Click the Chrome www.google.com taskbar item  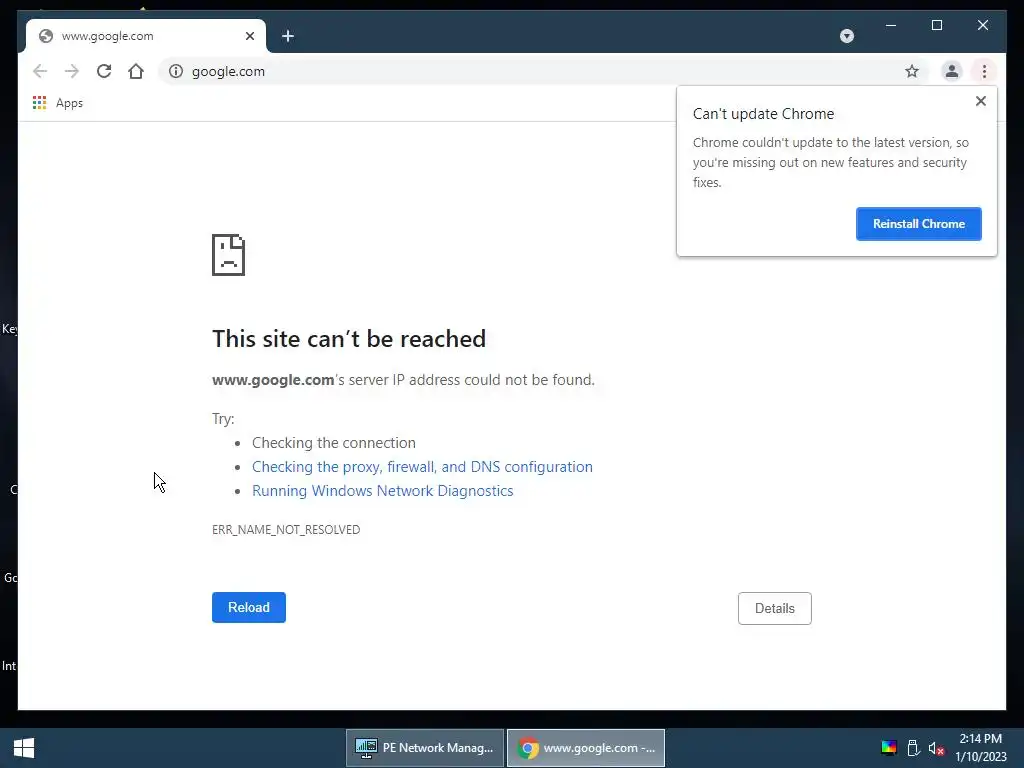(x=586, y=748)
